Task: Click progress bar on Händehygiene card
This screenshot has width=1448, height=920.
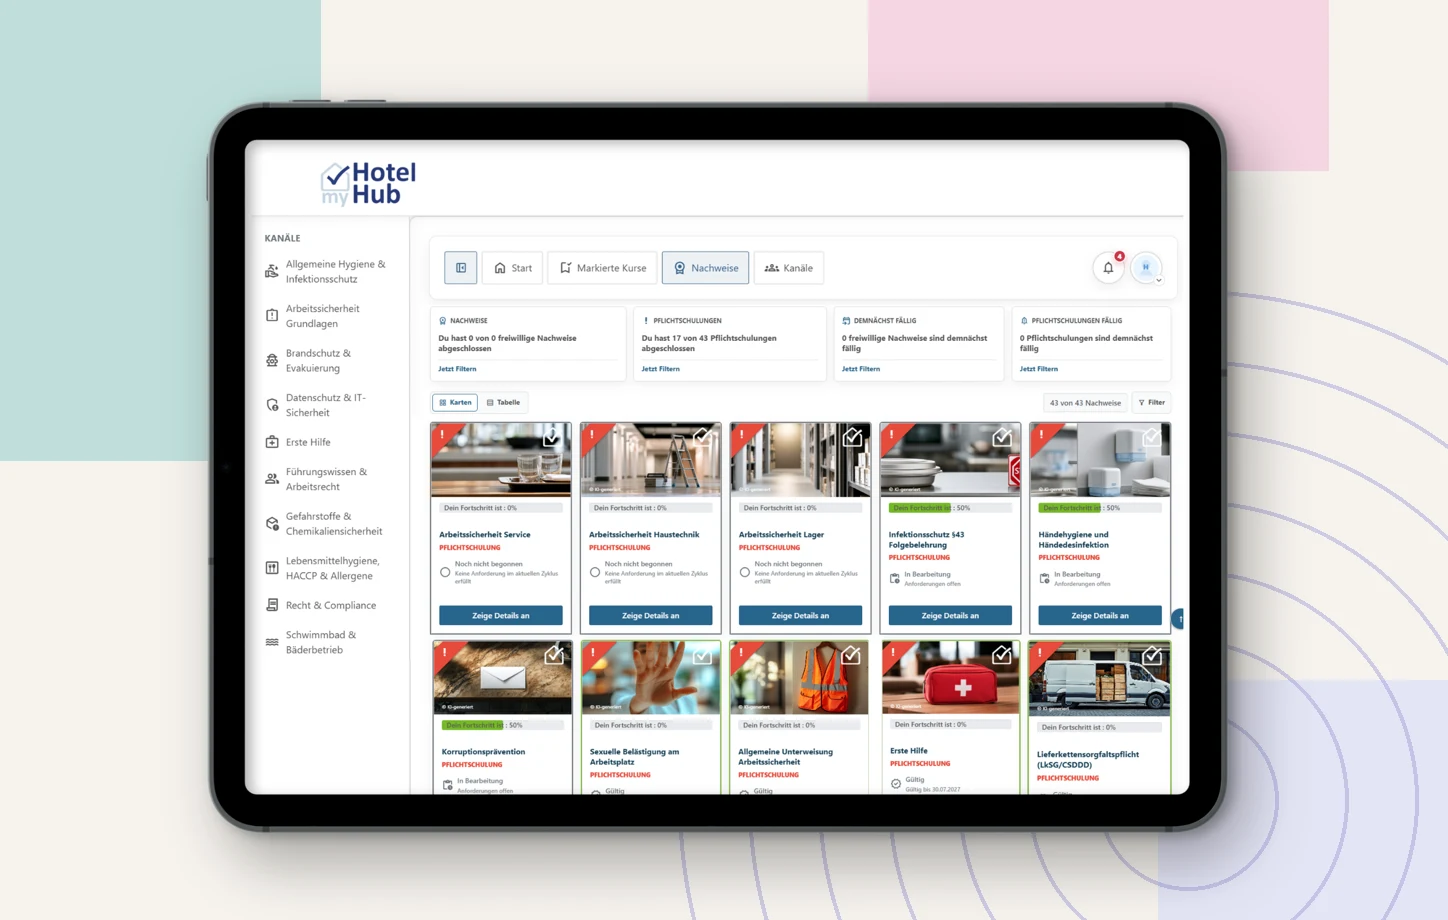Action: click(x=1100, y=508)
